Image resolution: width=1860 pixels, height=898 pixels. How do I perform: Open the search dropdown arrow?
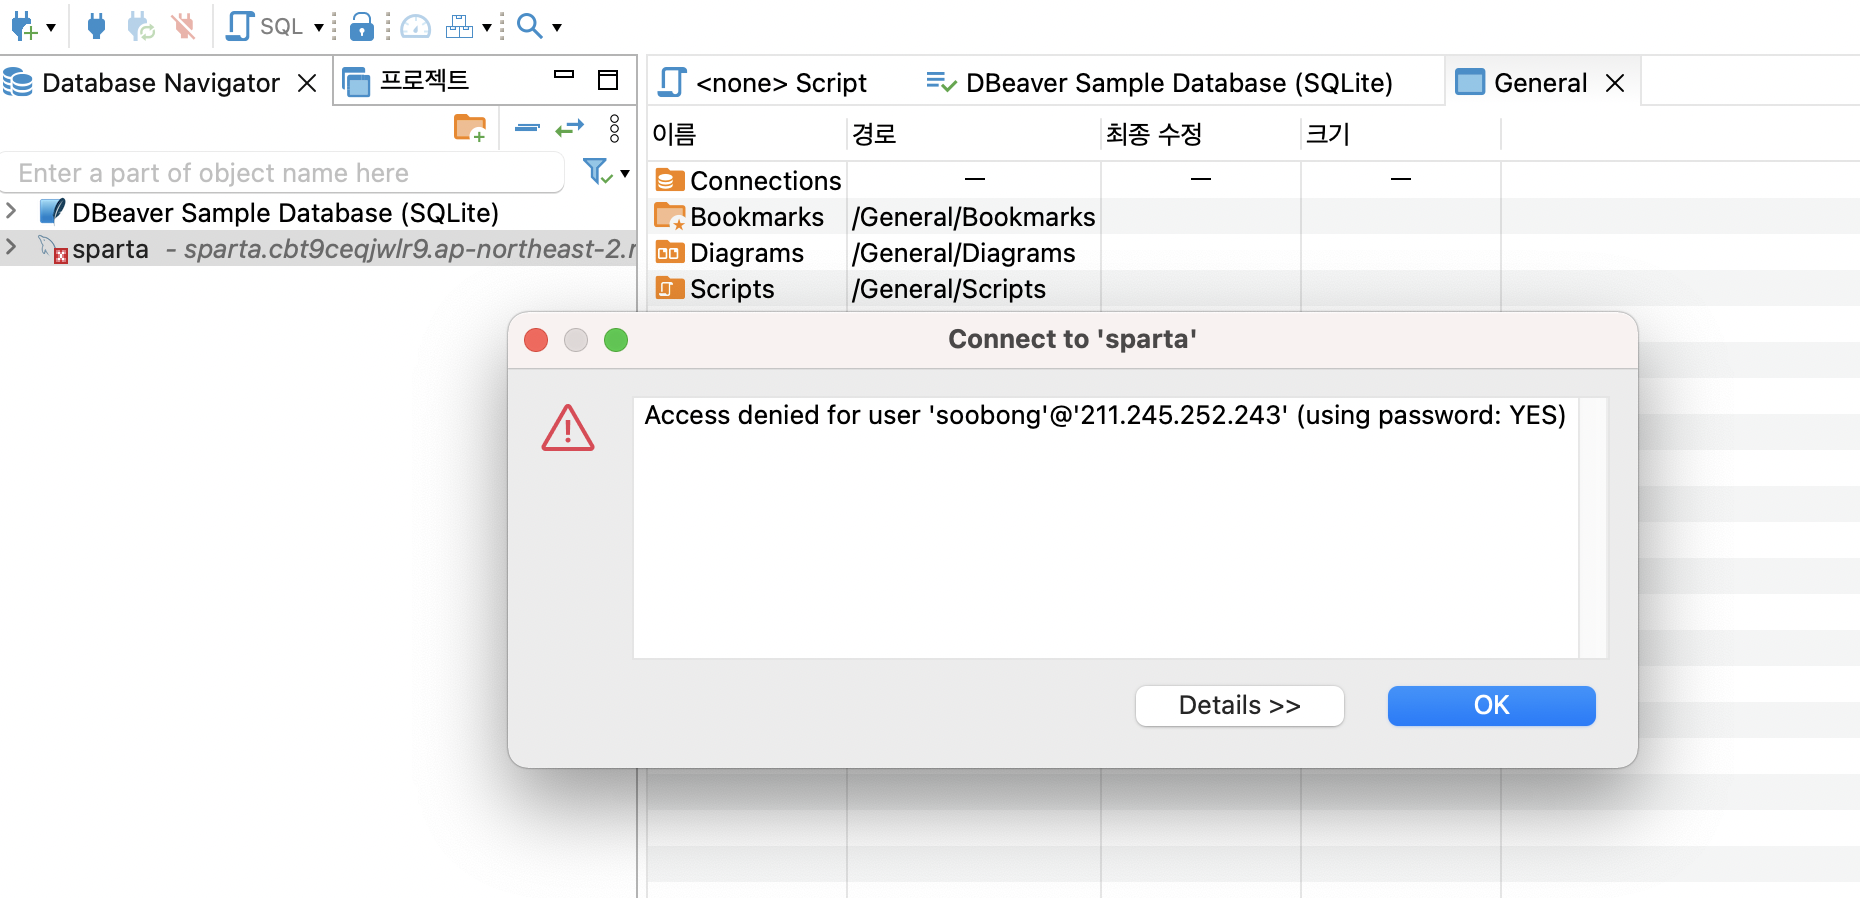557,27
